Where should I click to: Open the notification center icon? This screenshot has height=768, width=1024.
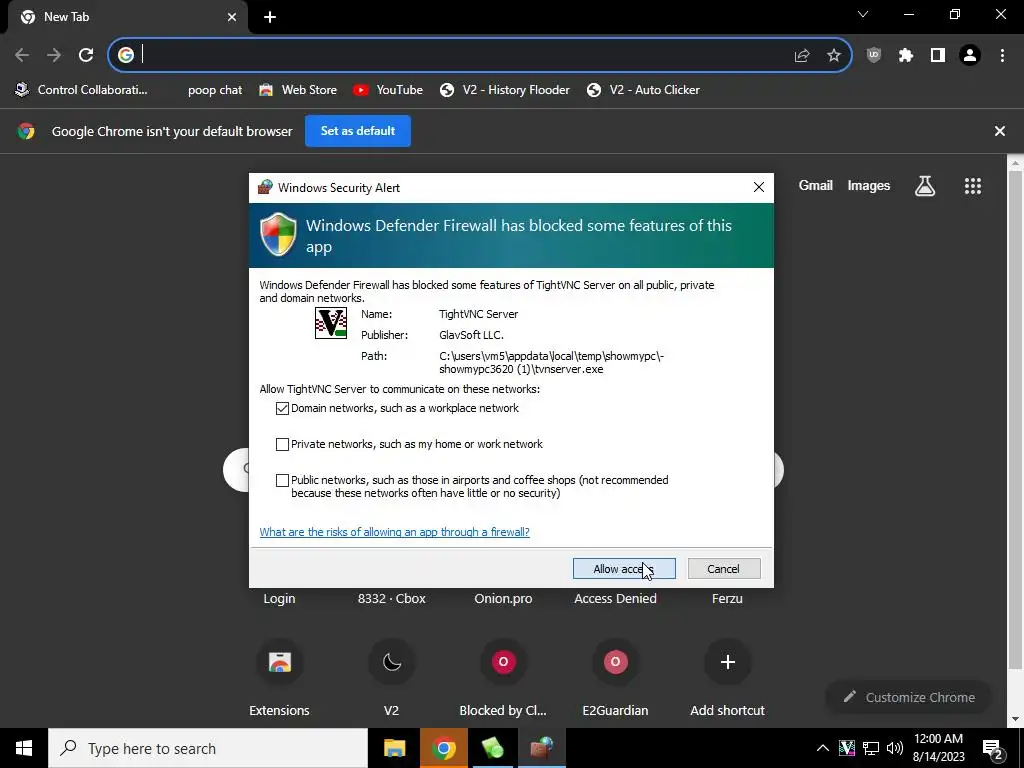[993, 749]
